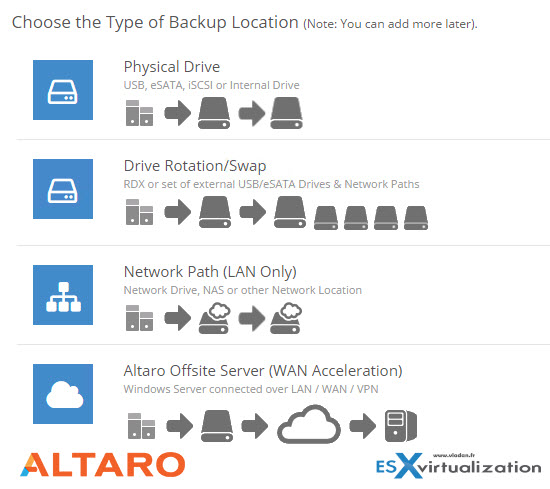Select the Physical Drive blue tile icon
The height and width of the screenshot is (489, 550).
63,90
